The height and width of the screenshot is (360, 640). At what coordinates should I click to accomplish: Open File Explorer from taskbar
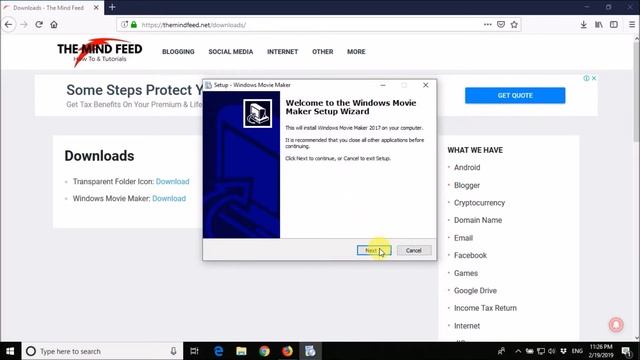click(241, 351)
